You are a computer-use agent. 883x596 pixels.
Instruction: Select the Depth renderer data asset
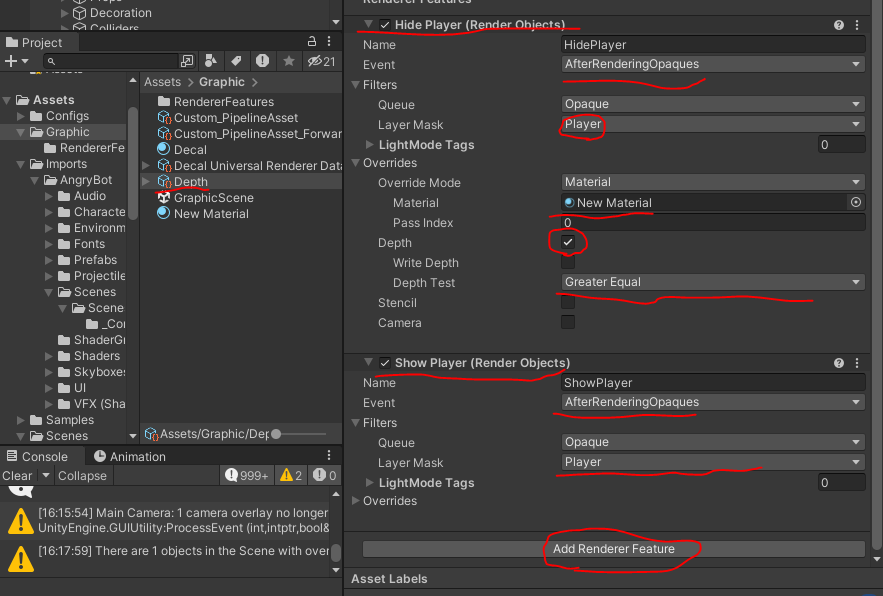coord(183,181)
